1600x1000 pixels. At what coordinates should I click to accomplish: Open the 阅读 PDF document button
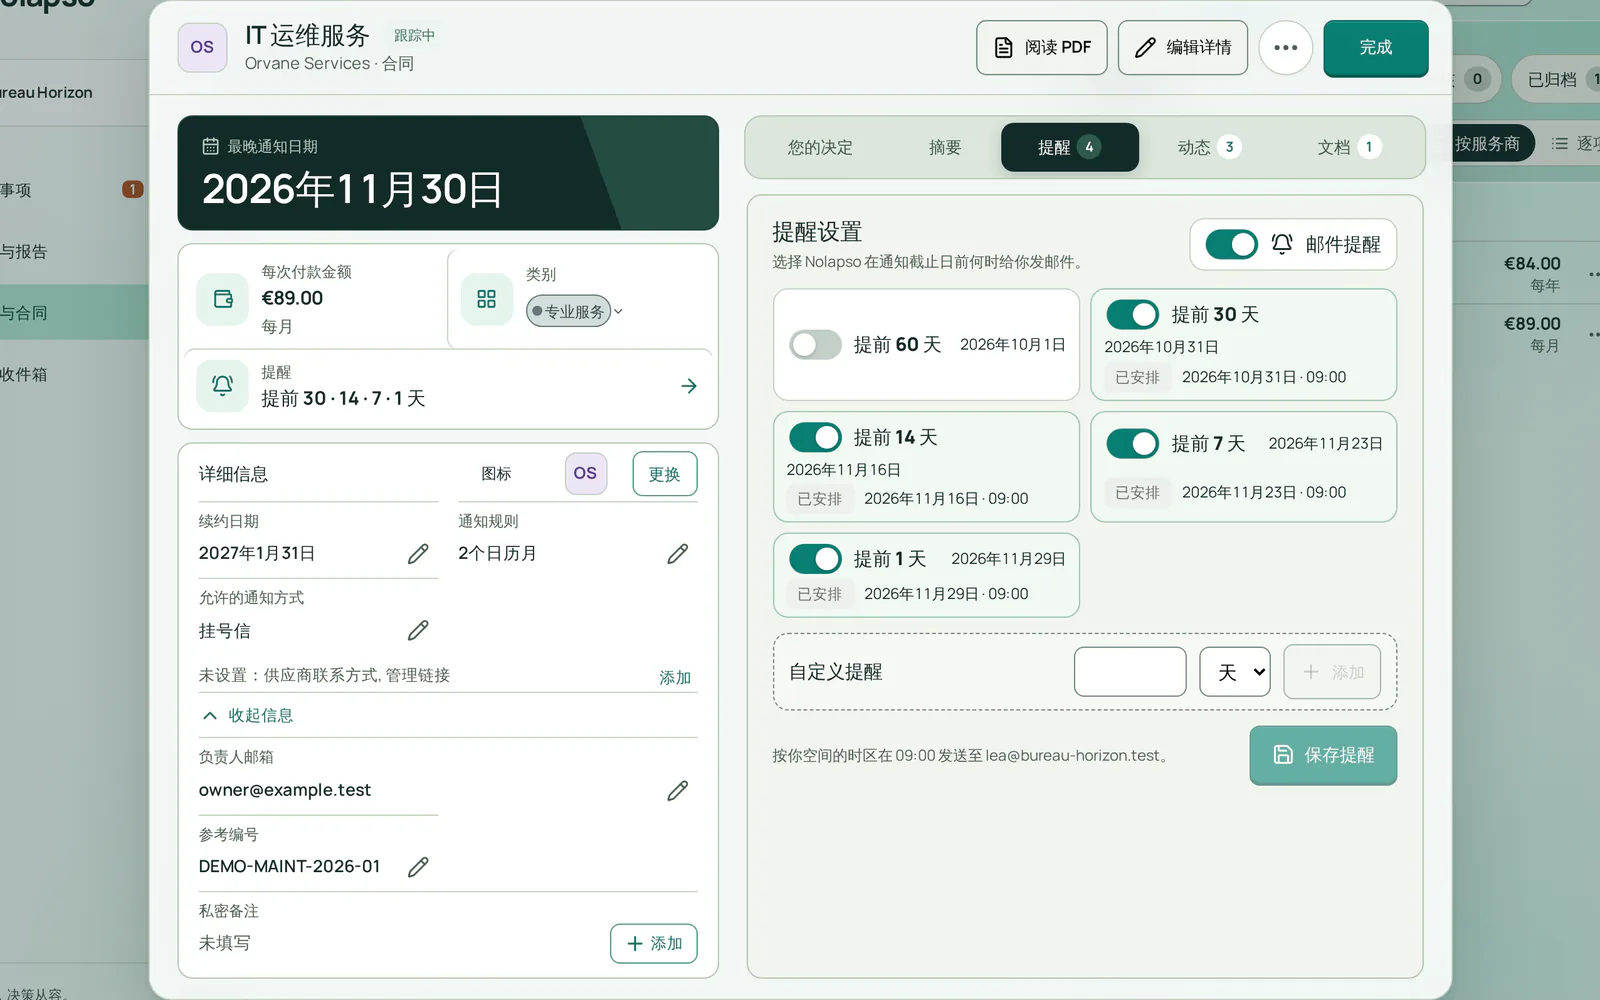click(x=1041, y=47)
